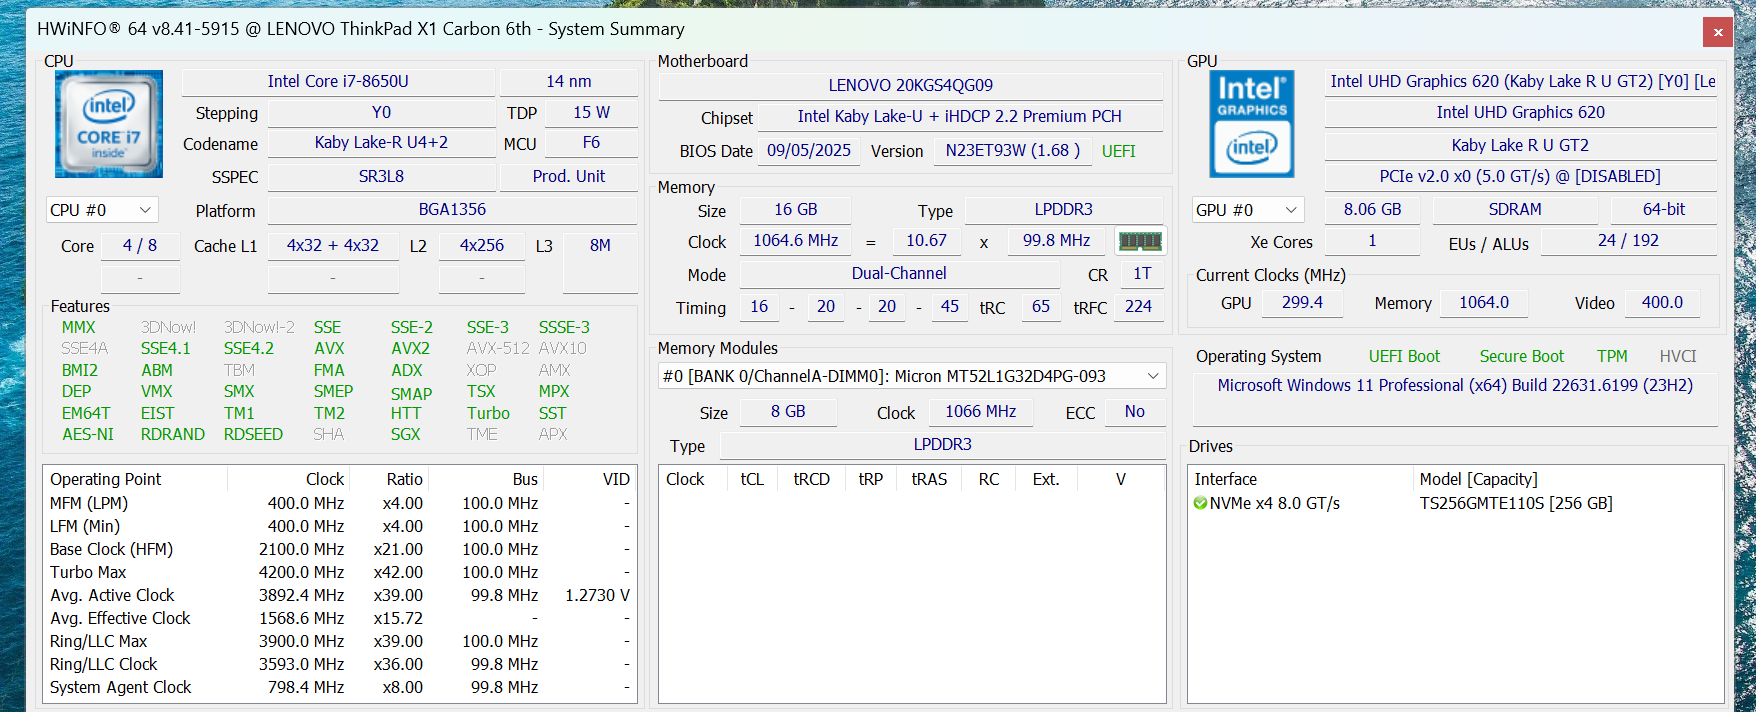
Task: Select the Avg. Effective Clock row
Action: (340, 618)
